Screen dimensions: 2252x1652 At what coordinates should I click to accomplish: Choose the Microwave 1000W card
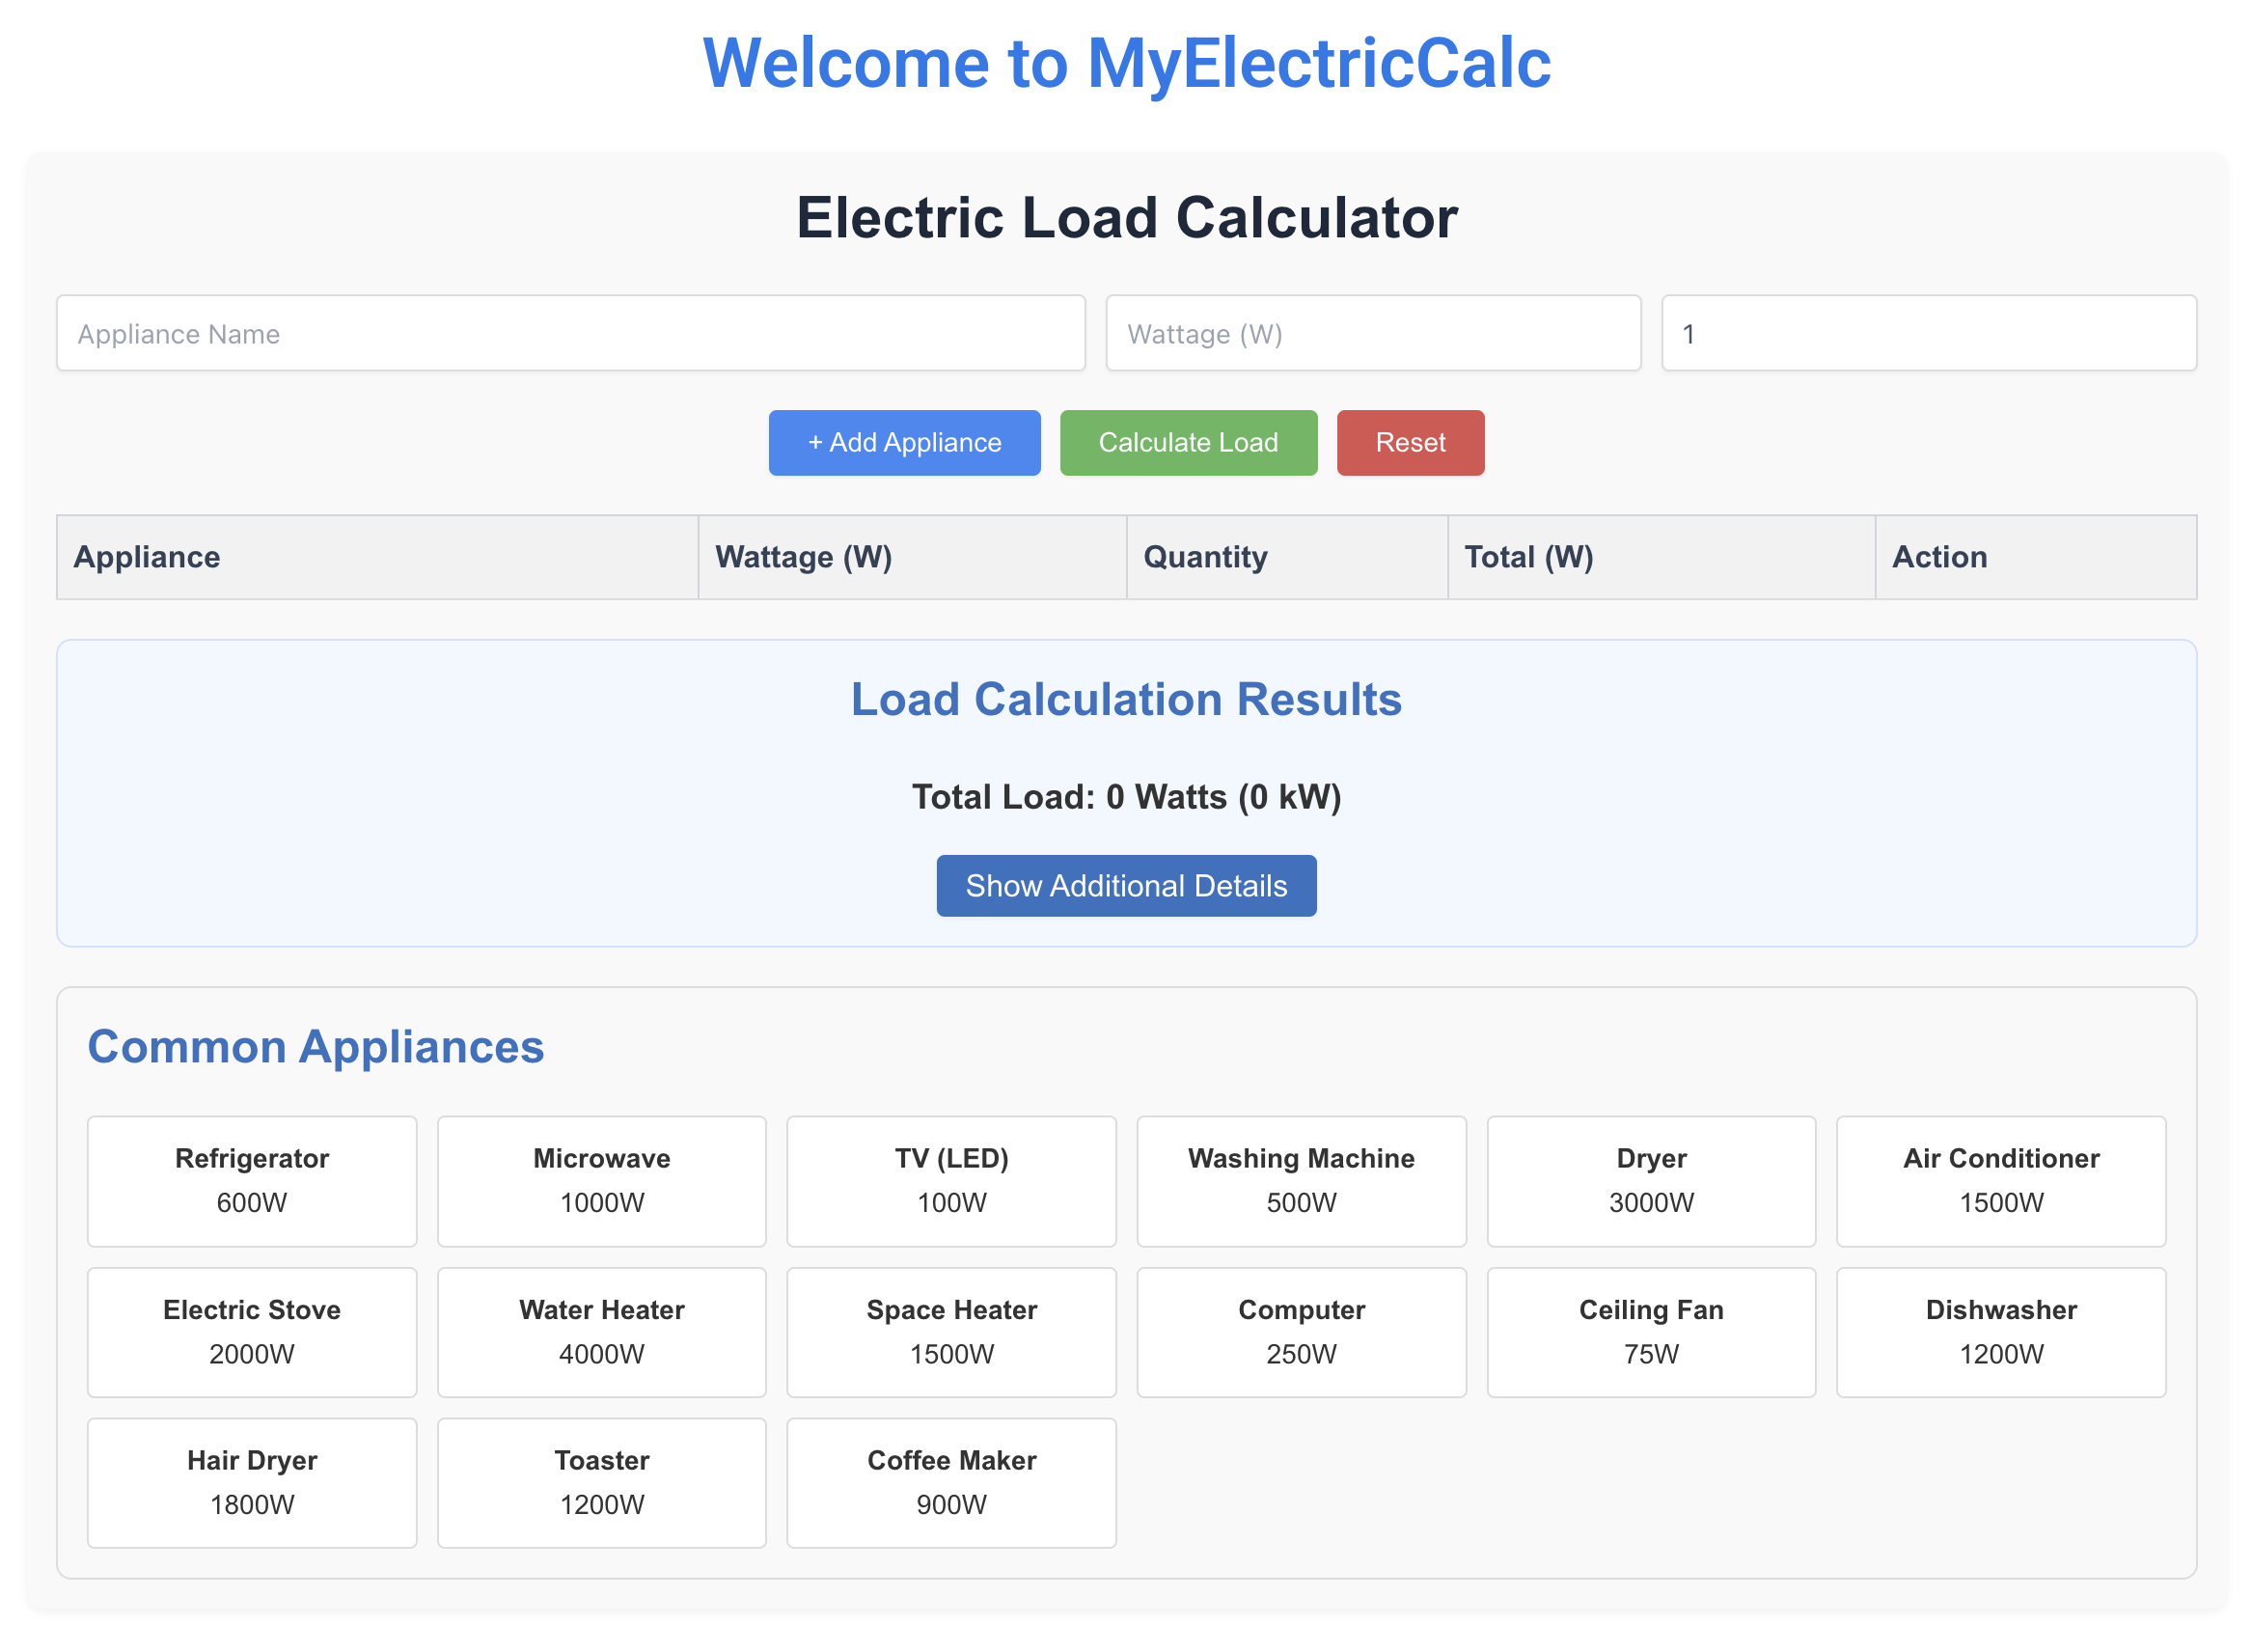(602, 1181)
